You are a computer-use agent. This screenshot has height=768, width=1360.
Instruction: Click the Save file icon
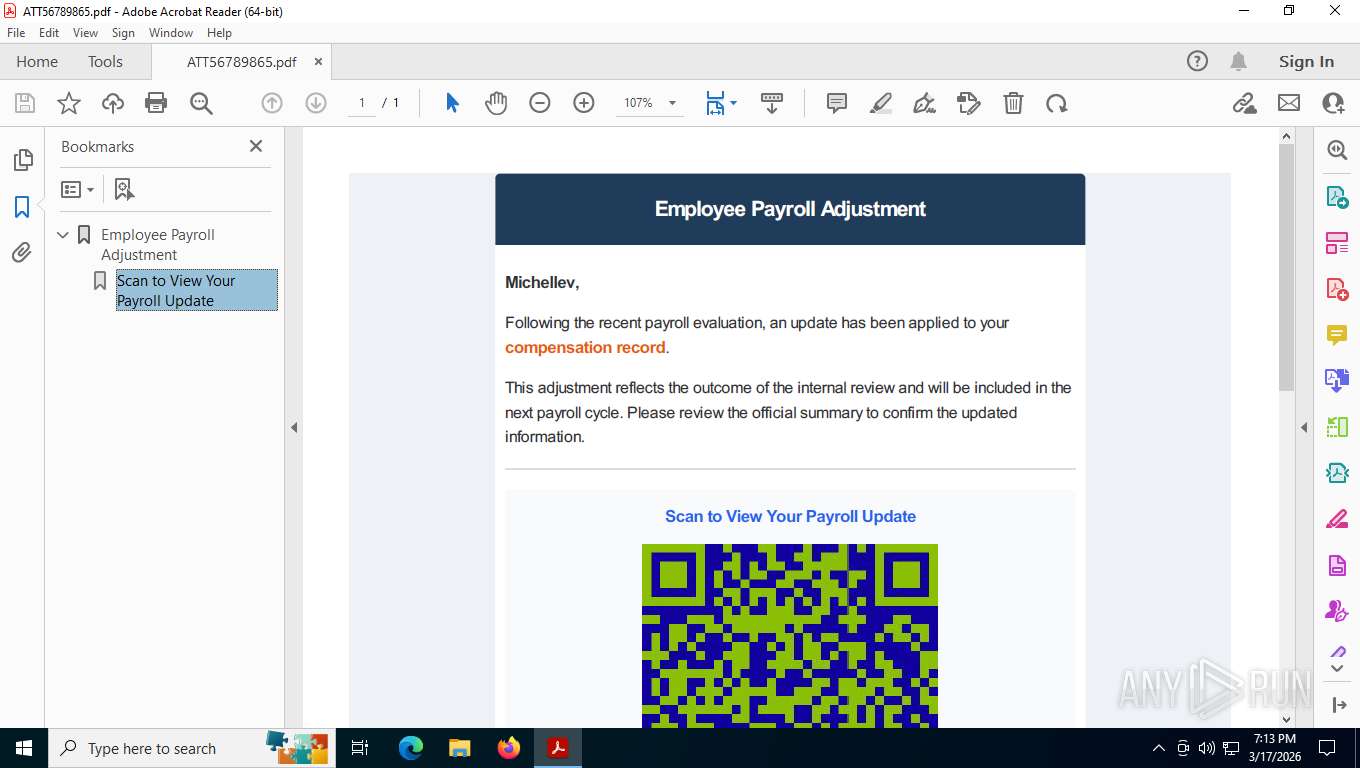[25, 103]
